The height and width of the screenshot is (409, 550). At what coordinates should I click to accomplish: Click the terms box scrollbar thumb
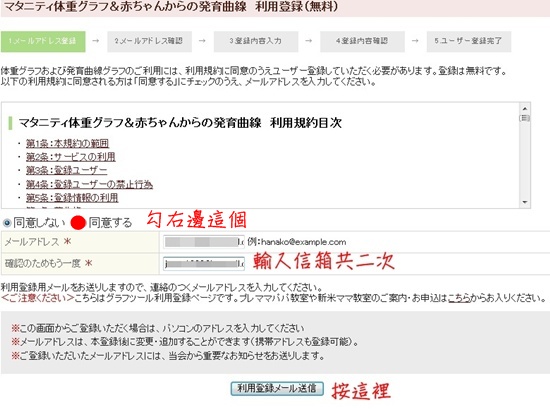tap(525, 118)
